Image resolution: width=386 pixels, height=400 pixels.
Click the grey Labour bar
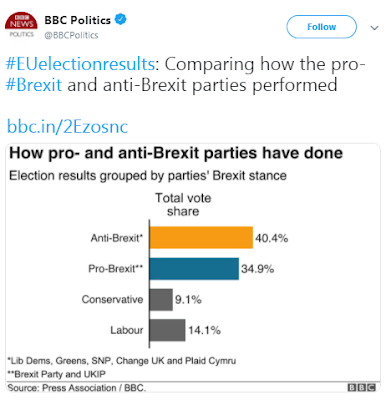click(168, 330)
